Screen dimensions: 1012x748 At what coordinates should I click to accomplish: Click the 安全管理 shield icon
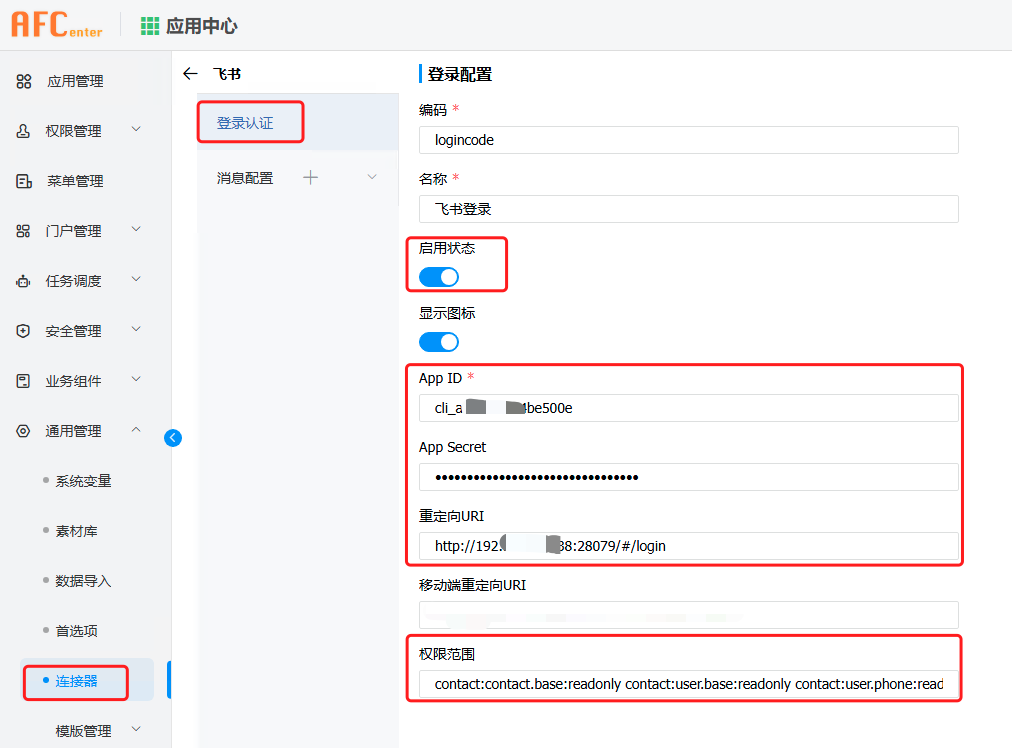tap(23, 331)
